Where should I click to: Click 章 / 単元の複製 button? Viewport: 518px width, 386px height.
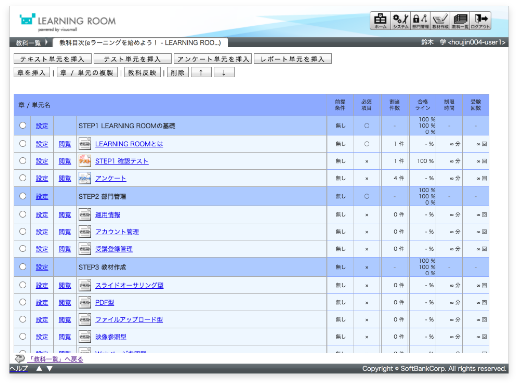pos(87,72)
